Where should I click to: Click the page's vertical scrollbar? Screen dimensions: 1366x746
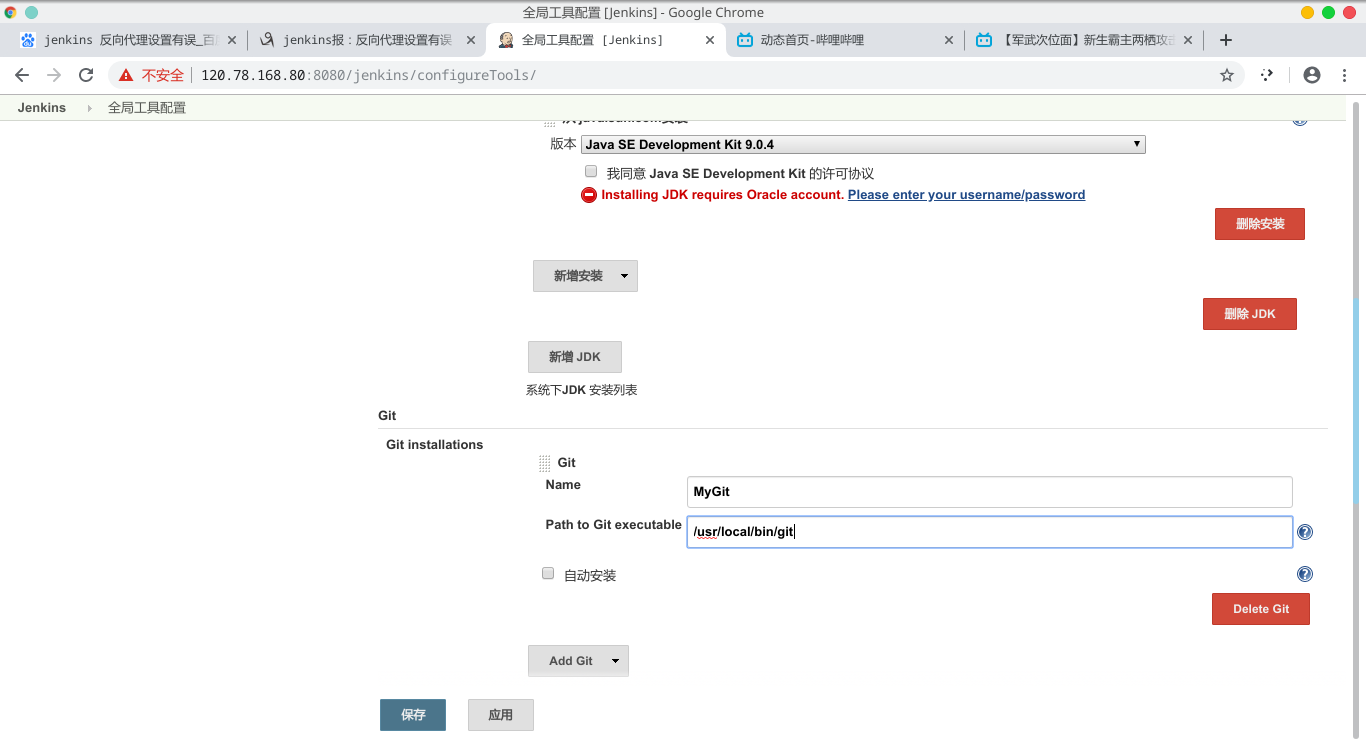pos(1357,400)
